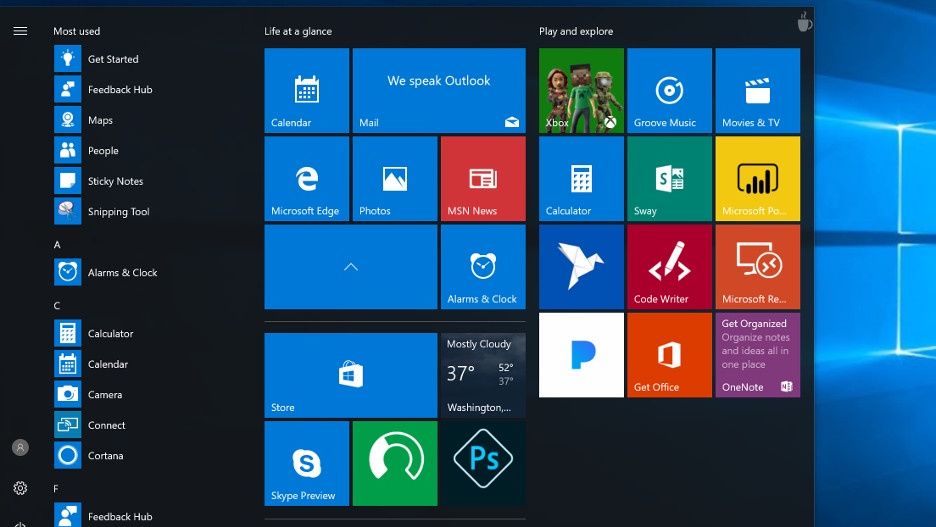
Task: Open Settings gear in the sidebar
Action: click(20, 488)
